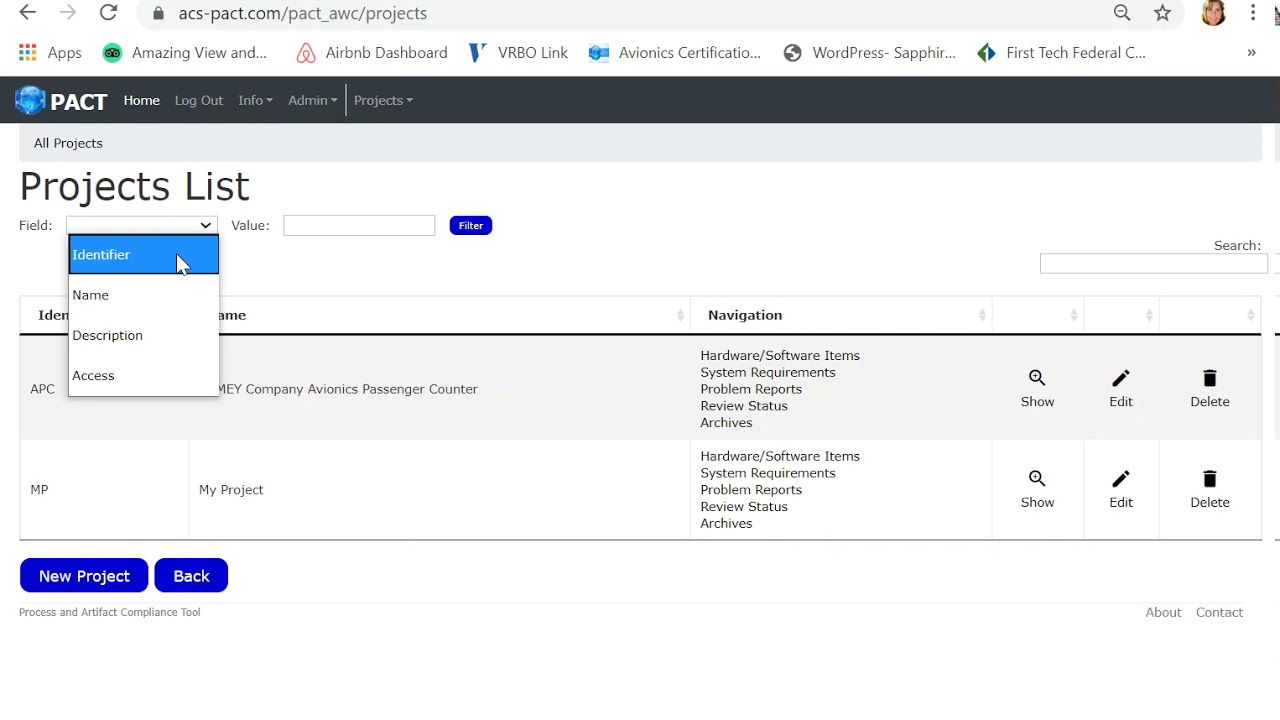Click the Show magnifier icon for MP project
The width and height of the screenshot is (1280, 720).
[x=1037, y=479]
